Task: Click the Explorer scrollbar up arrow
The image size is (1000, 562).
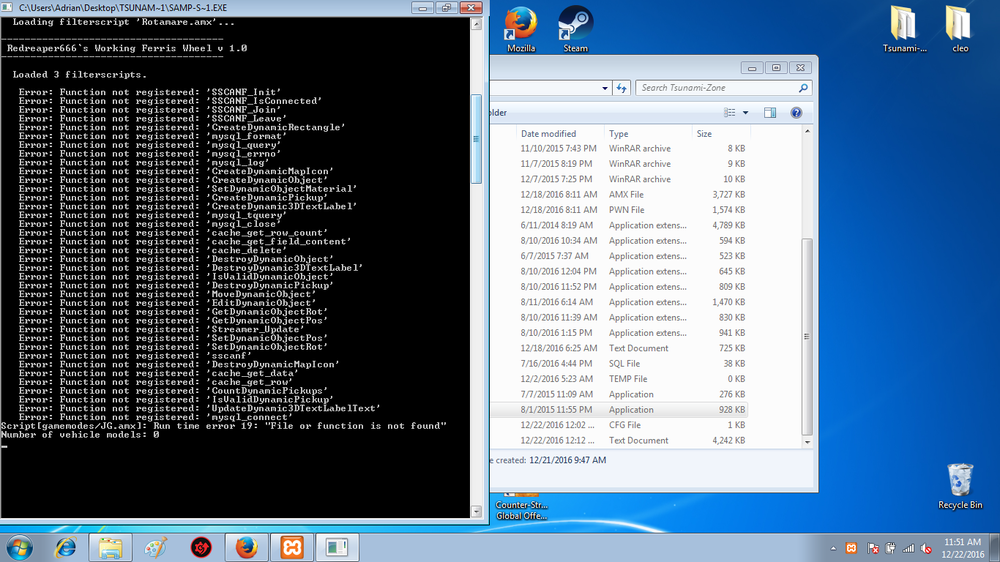Action: click(807, 131)
